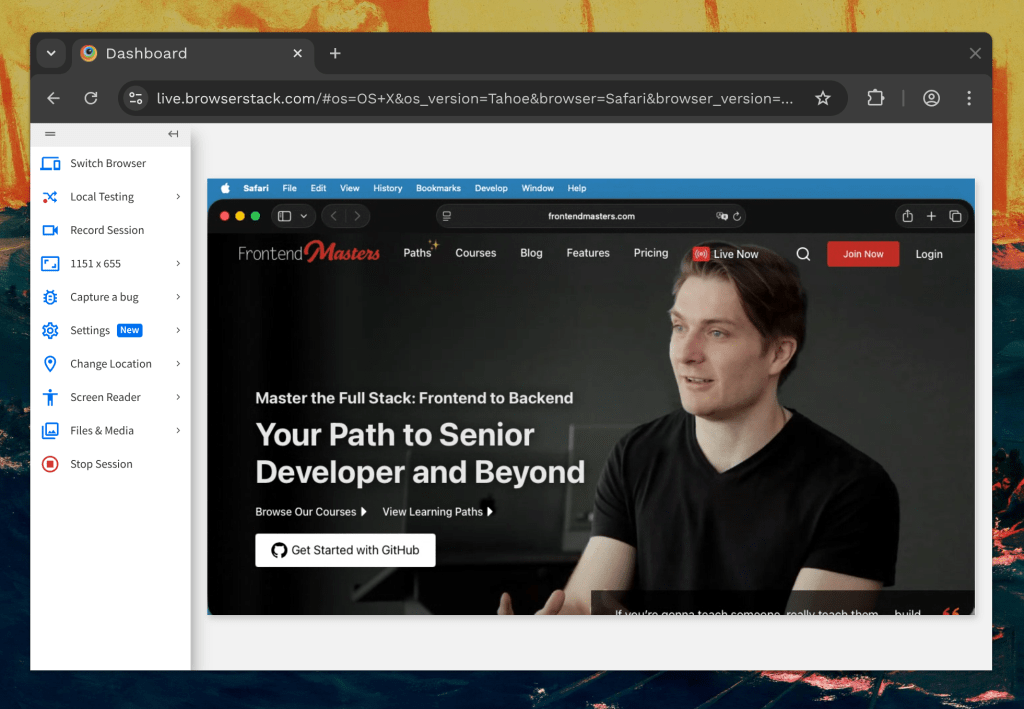Click Safari page reader icon in address bar
1024x709 pixels.
point(447,216)
